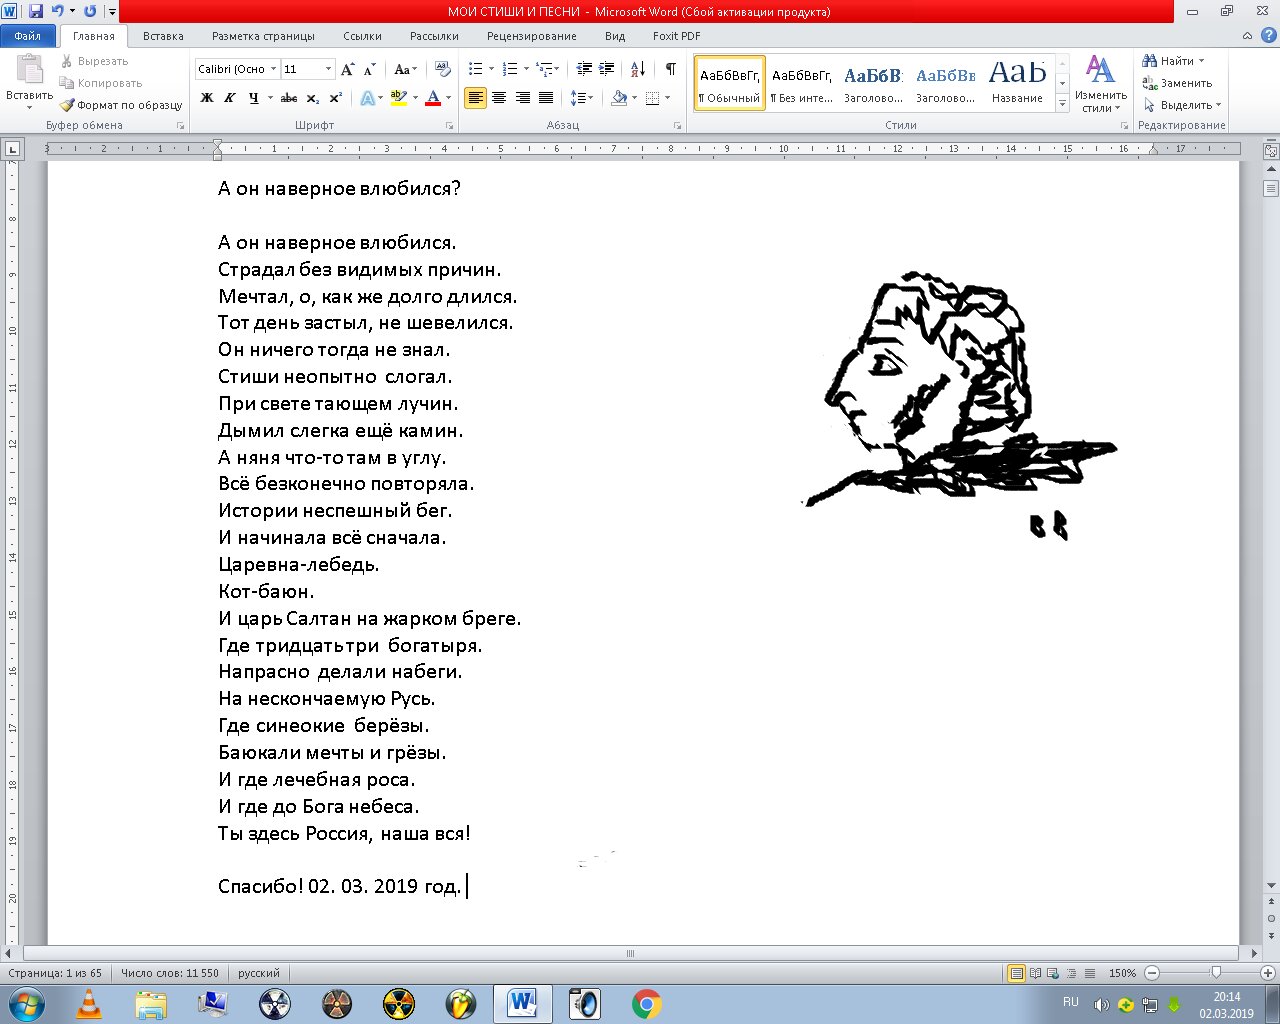The width and height of the screenshot is (1280, 1024).
Task: Click the Format Painter brush icon
Action: pyautogui.click(x=67, y=105)
